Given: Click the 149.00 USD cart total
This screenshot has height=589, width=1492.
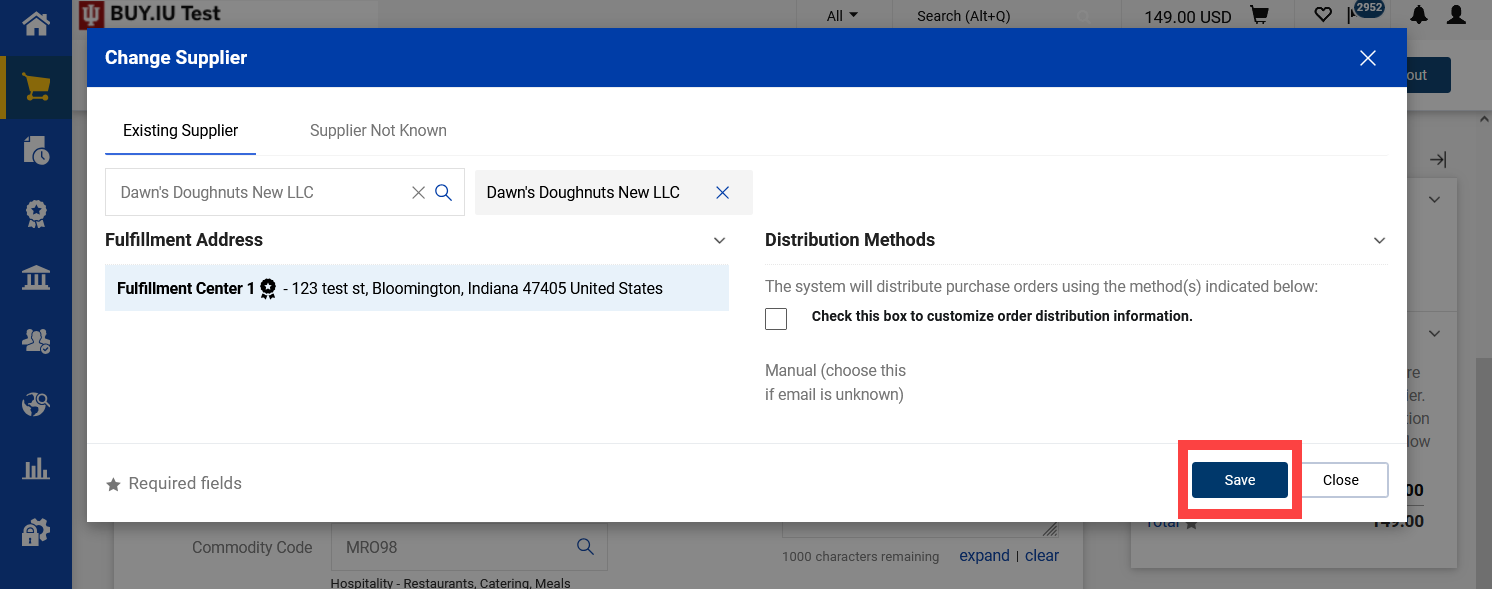Looking at the screenshot, I should tap(1187, 16).
